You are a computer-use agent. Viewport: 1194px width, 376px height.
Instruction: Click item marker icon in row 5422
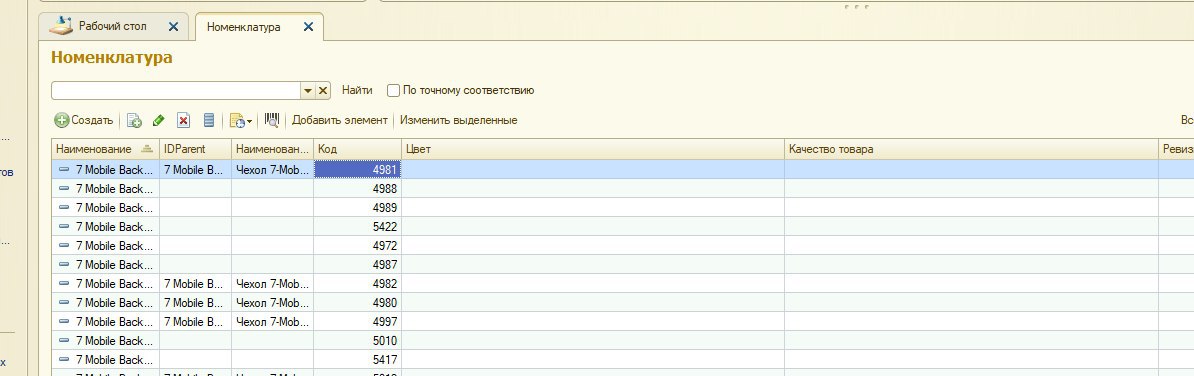pos(64,227)
